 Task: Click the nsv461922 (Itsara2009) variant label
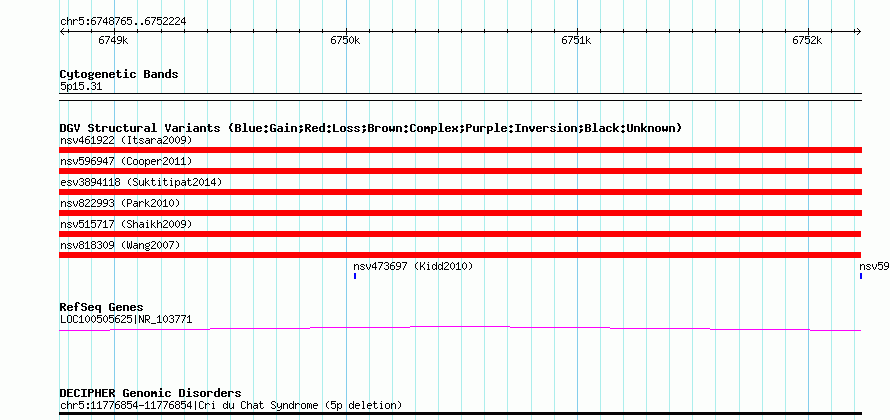pos(126,140)
